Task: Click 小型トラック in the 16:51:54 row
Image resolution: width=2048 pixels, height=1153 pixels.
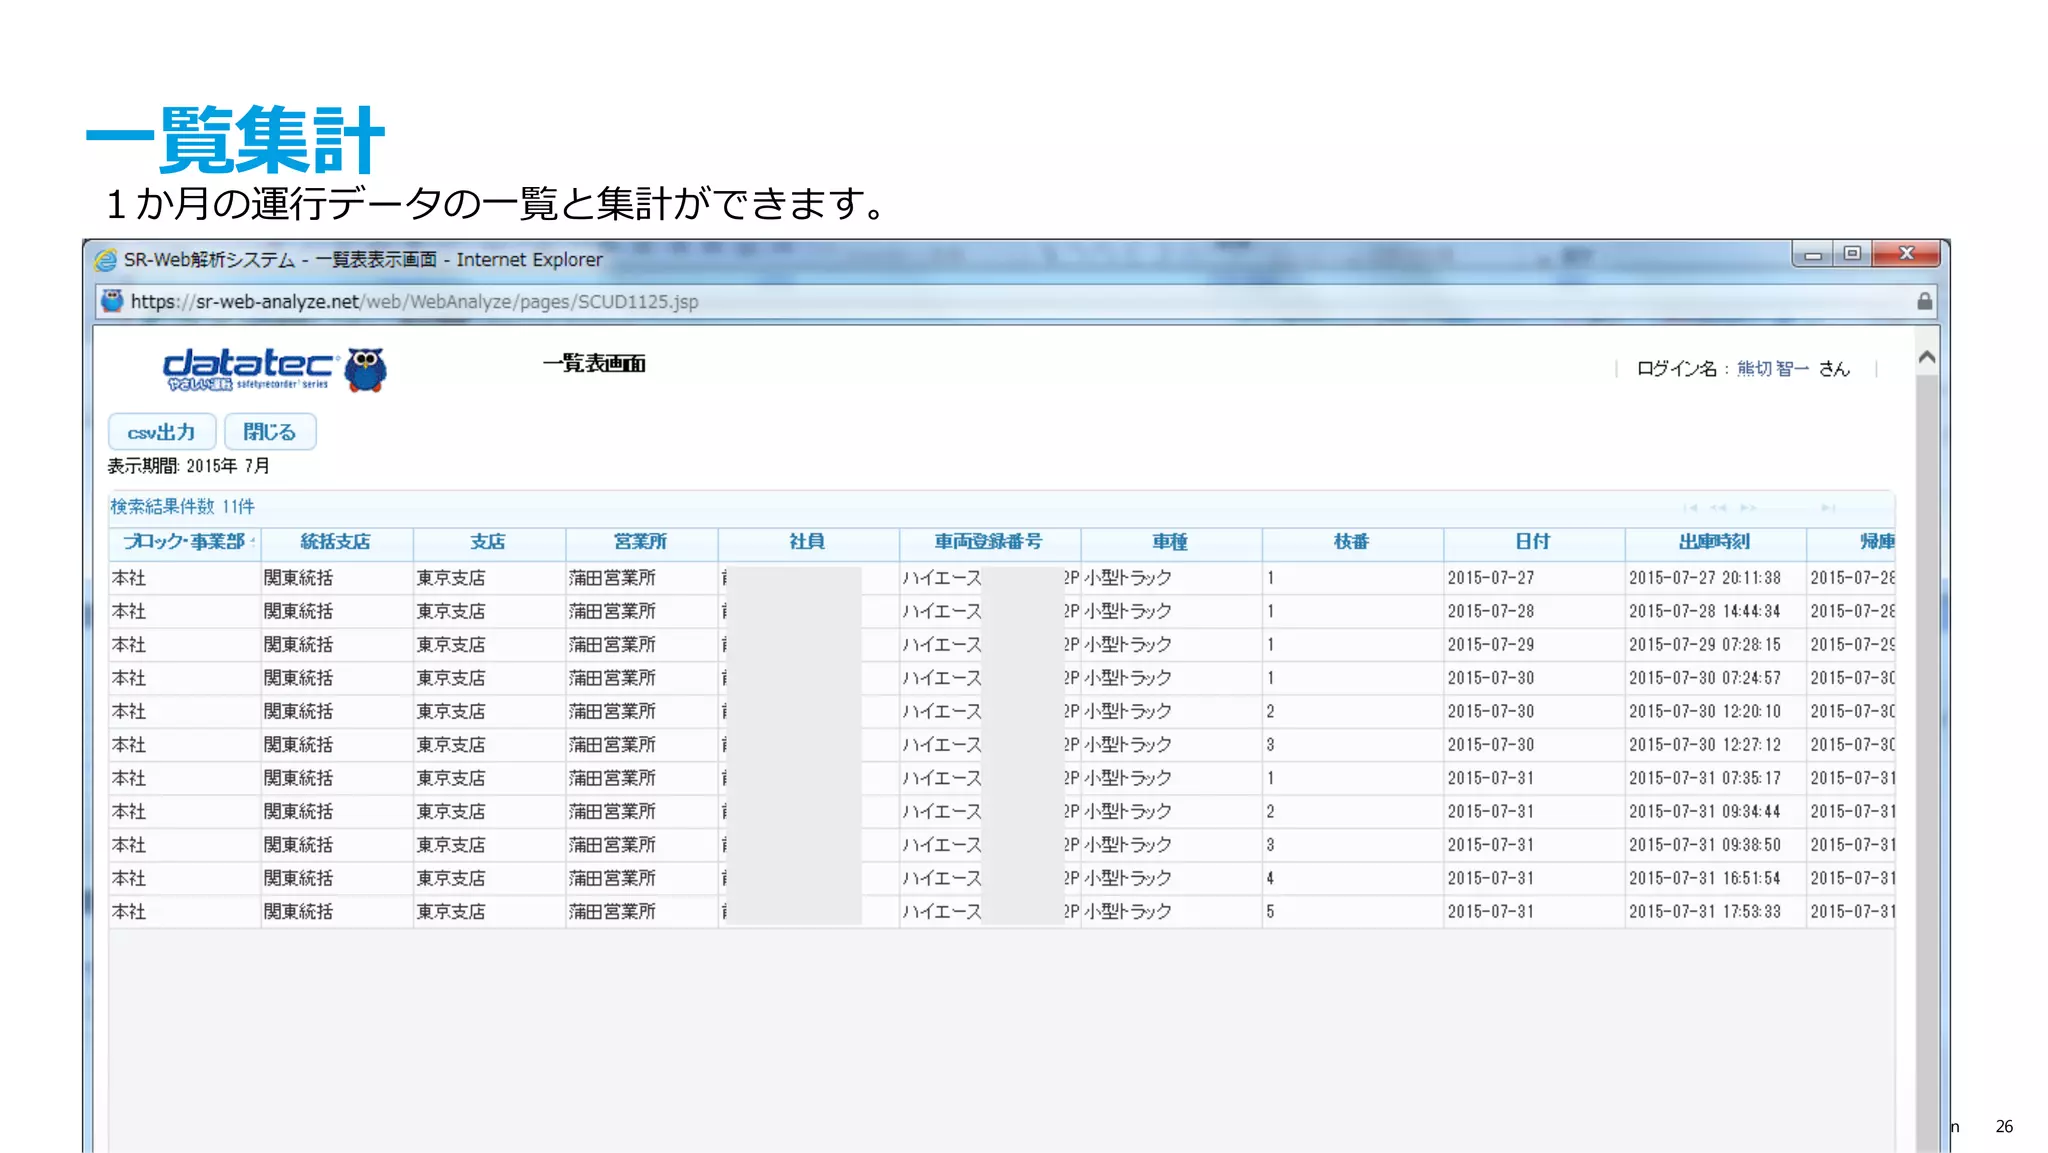Action: (x=1128, y=878)
